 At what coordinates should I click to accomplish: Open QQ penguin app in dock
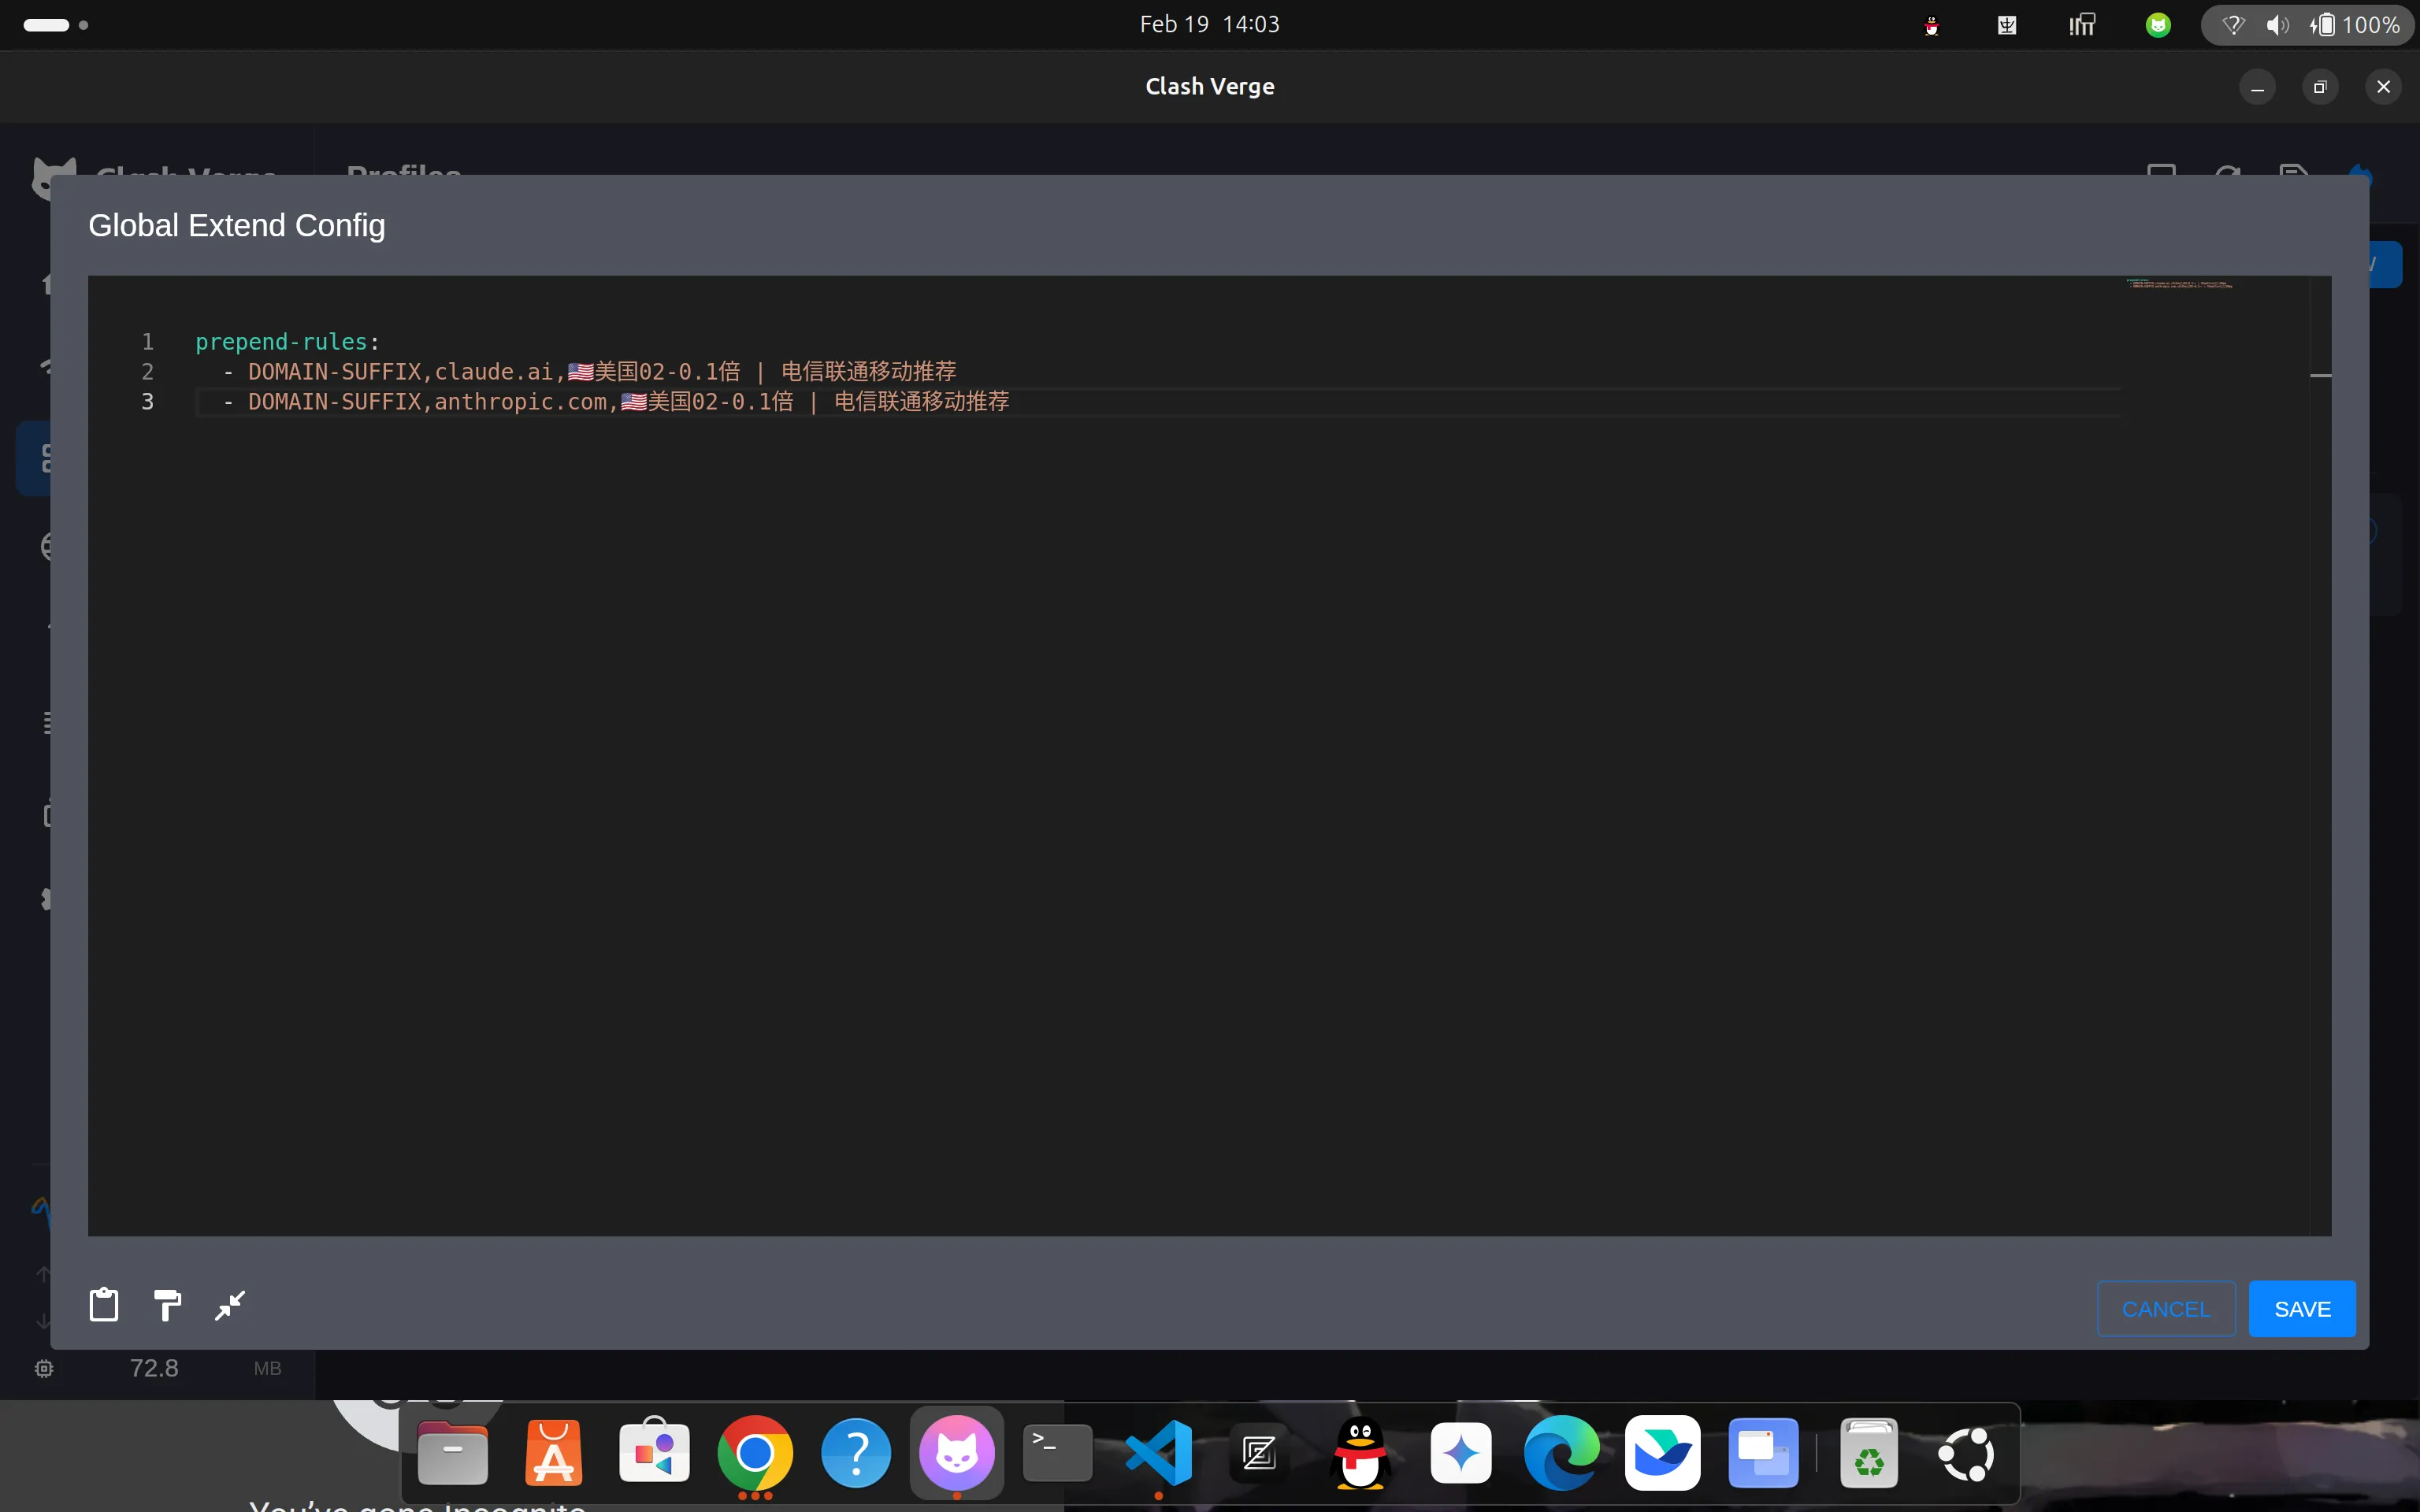click(1360, 1452)
